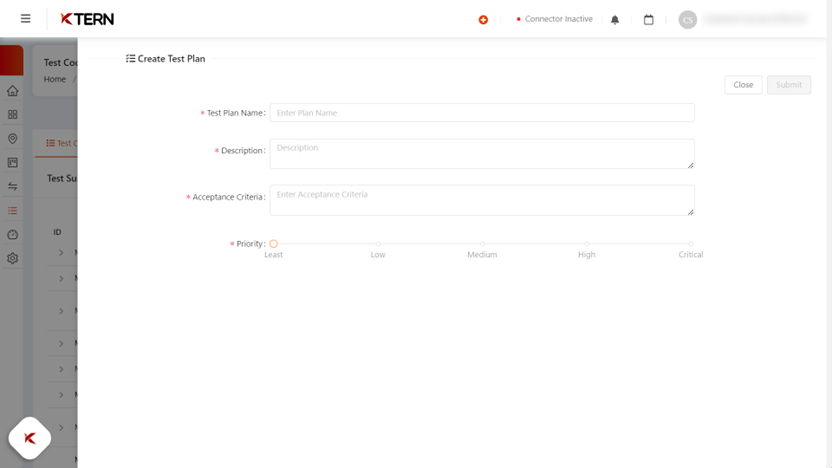Click Connector Inactive status

point(554,19)
